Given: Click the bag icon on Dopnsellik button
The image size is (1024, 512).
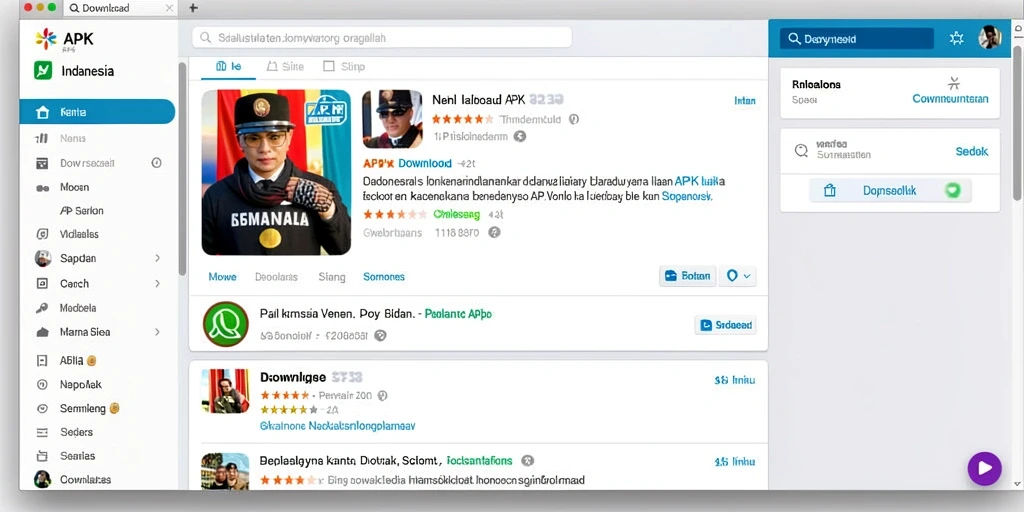Looking at the screenshot, I should [829, 191].
